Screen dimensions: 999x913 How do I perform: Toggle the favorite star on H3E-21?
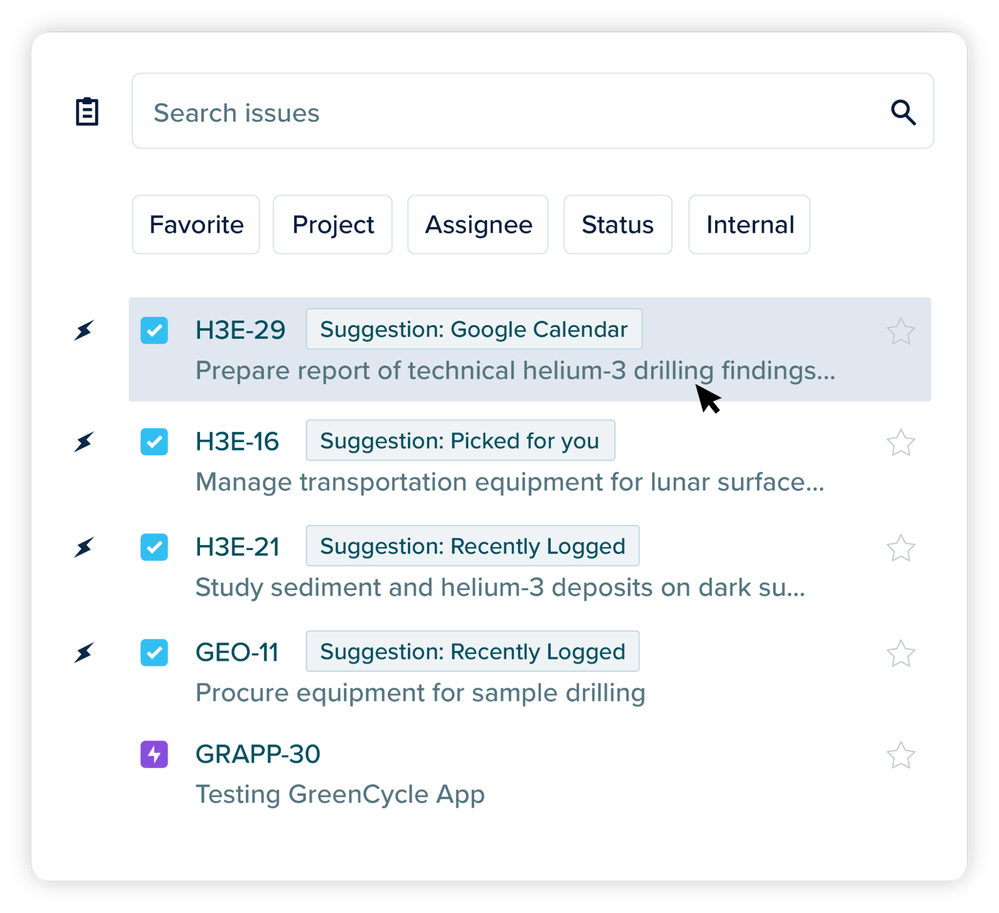(900, 548)
